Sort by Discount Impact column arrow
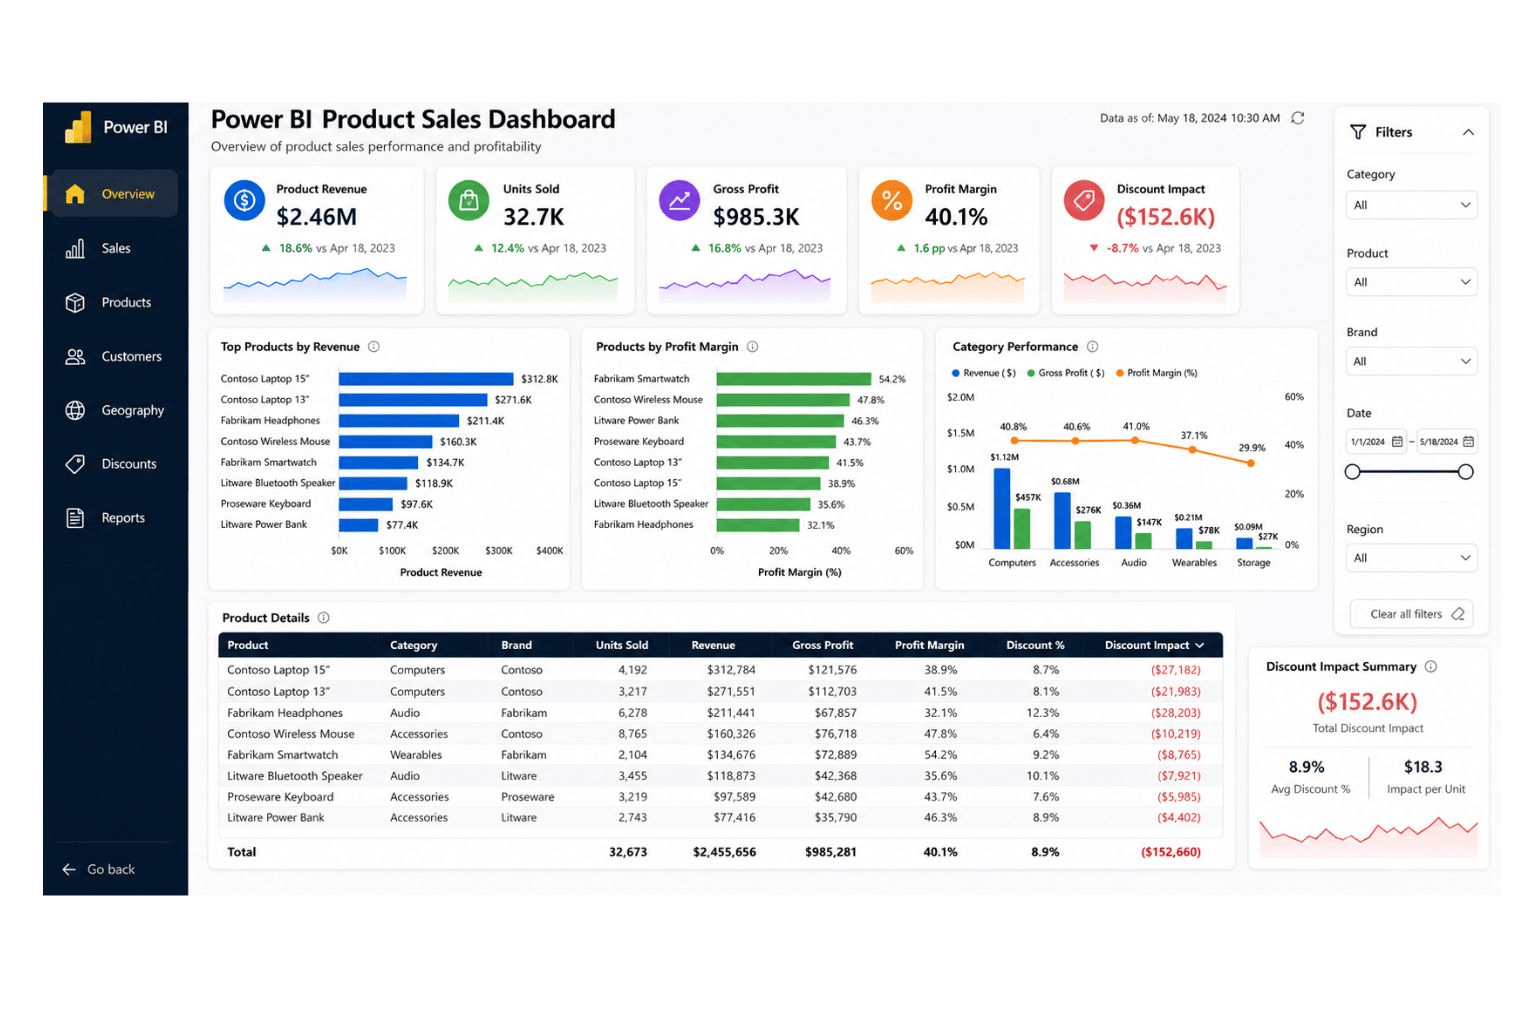The image size is (1536, 1024). point(1200,645)
